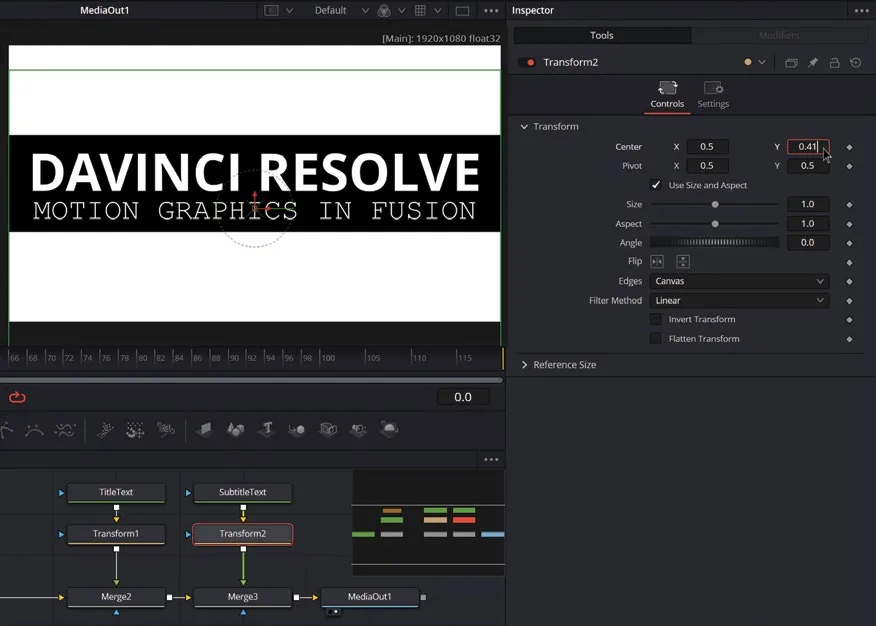Switch to the Tools tab

pyautogui.click(x=602, y=35)
